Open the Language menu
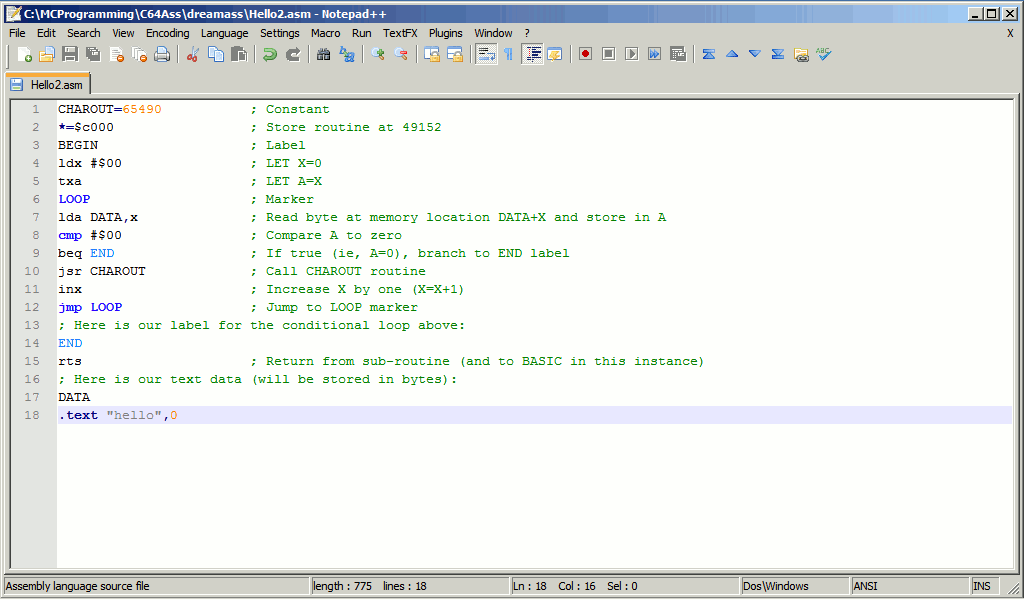 [x=224, y=33]
